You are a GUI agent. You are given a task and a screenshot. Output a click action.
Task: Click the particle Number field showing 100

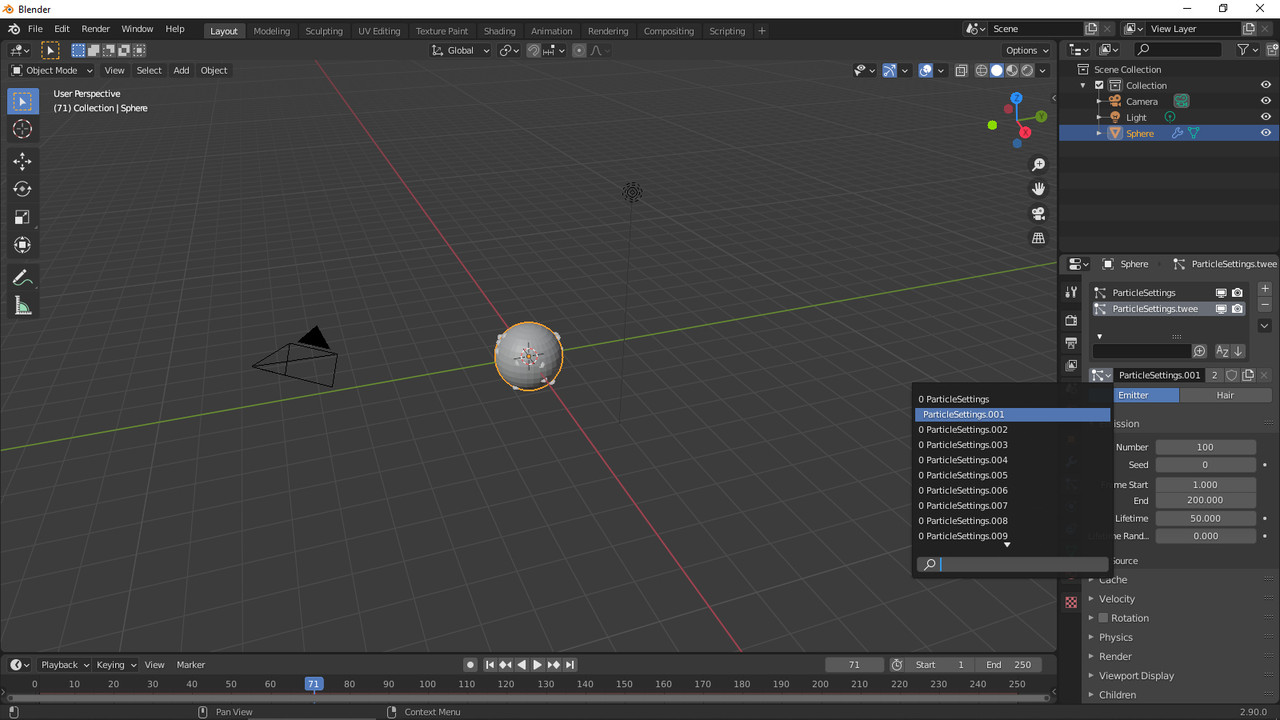point(1205,447)
